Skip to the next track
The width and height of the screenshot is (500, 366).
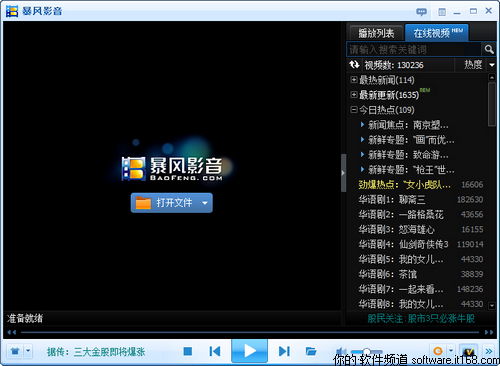[284, 351]
